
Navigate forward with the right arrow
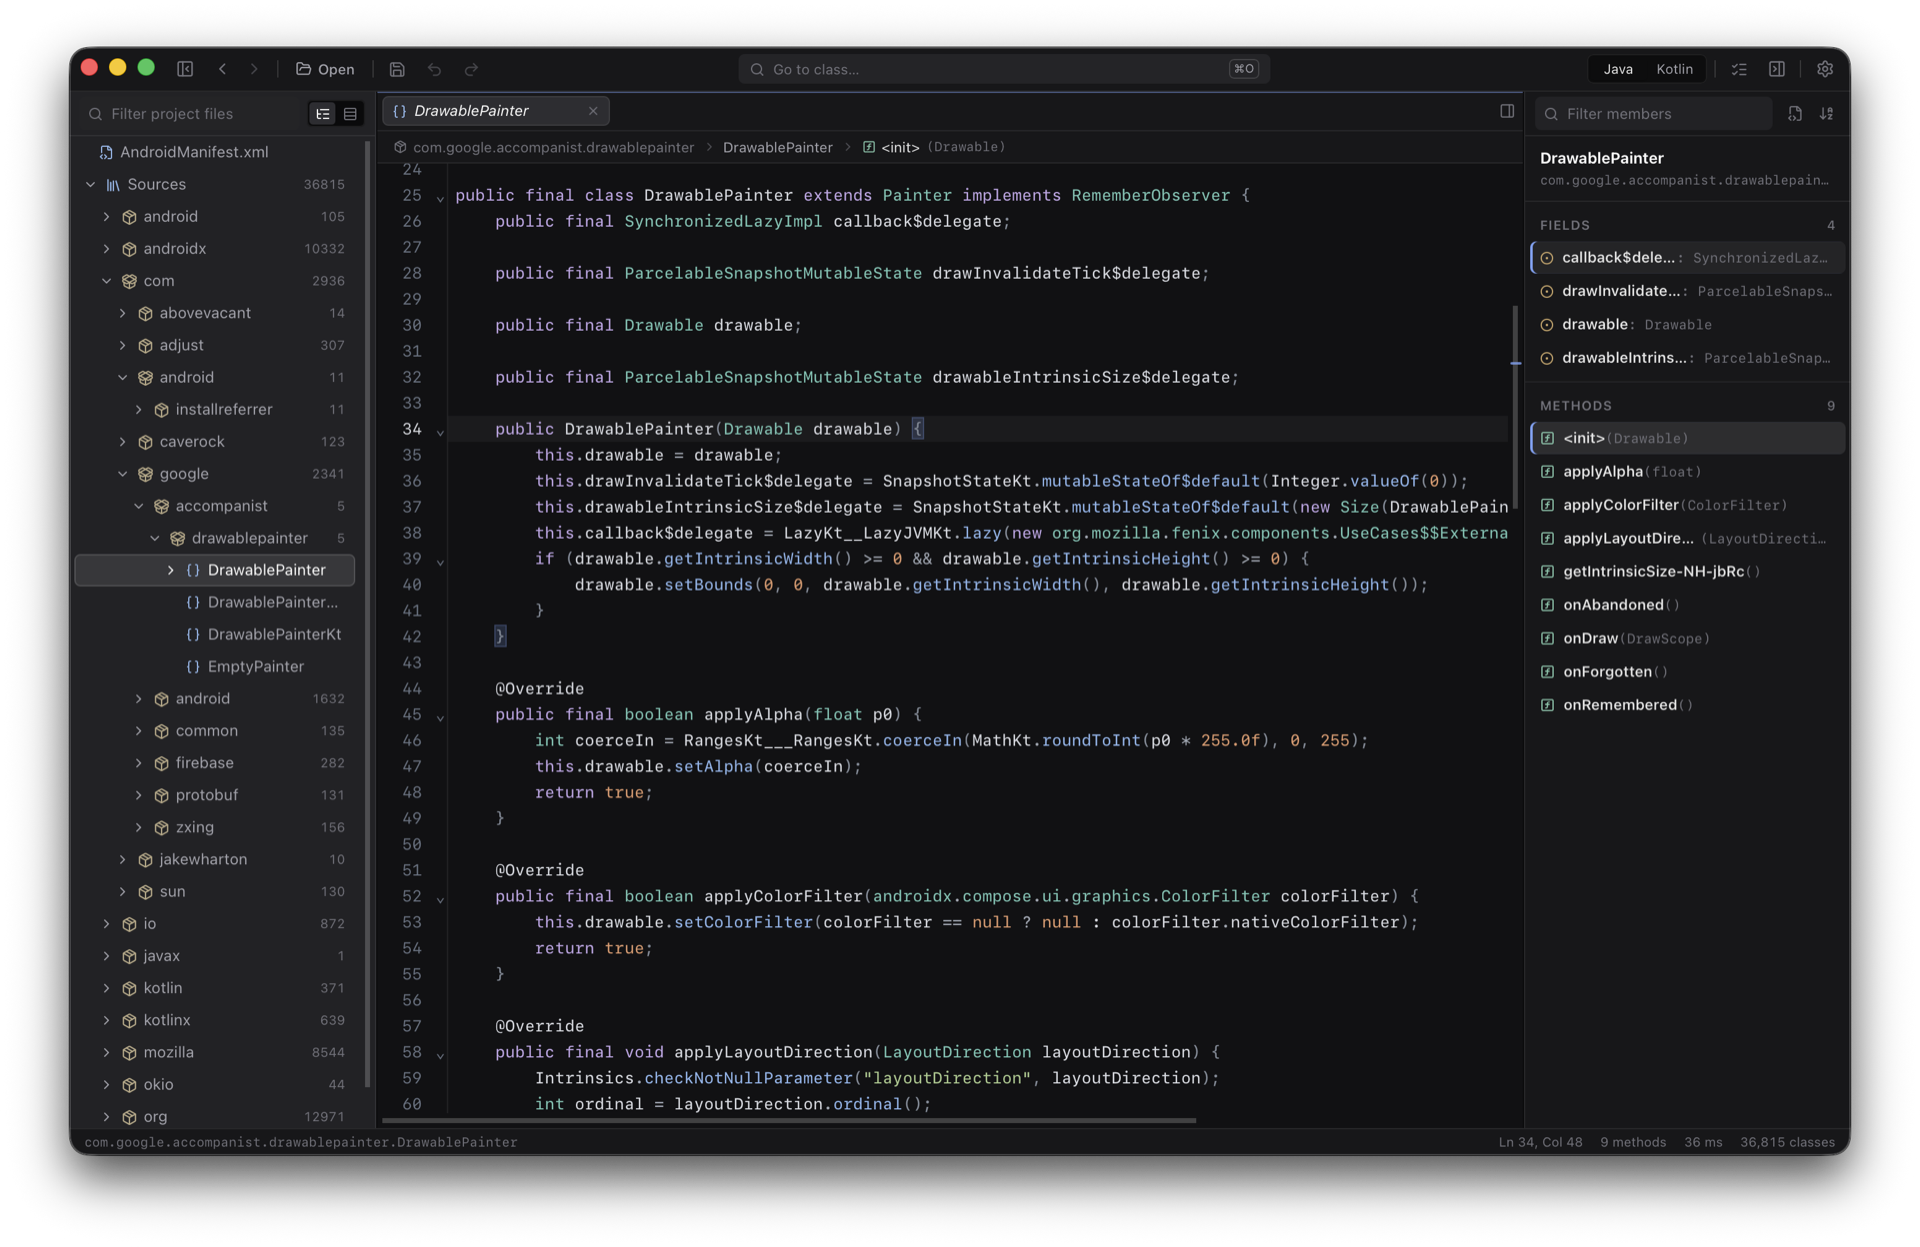coord(254,69)
